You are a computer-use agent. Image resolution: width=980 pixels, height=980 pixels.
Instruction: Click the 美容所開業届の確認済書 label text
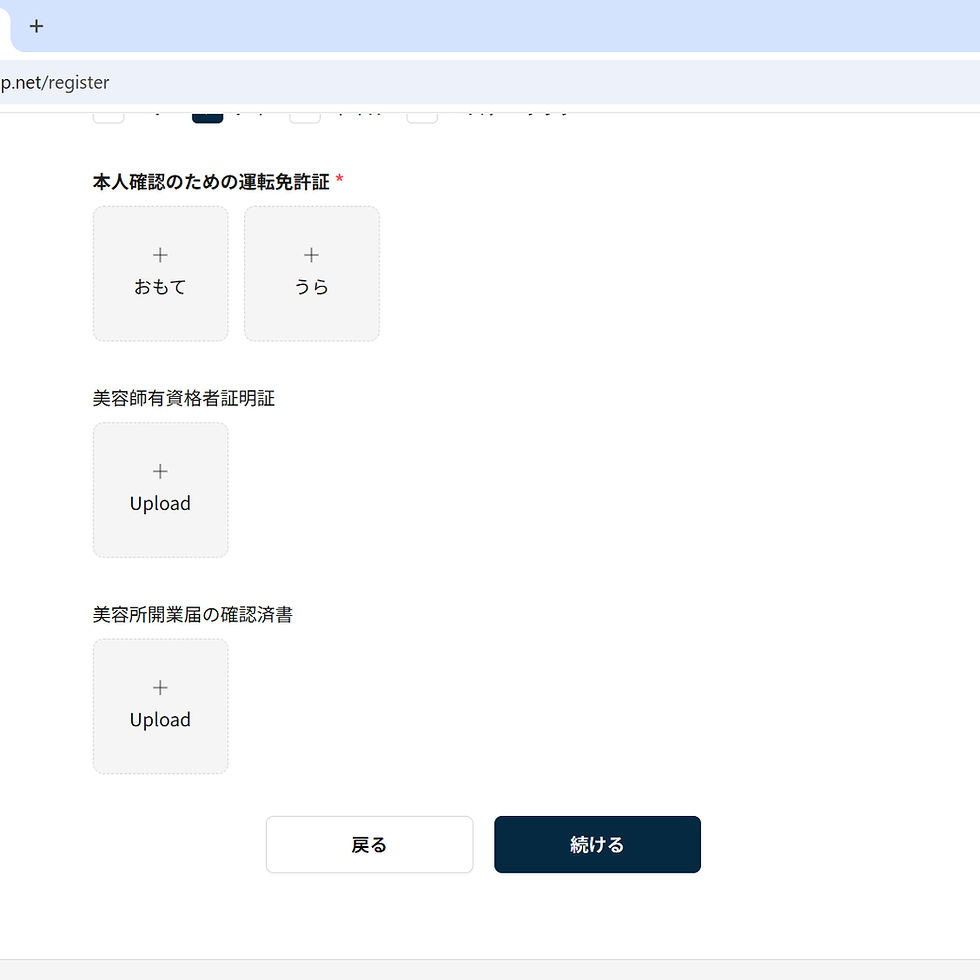pyautogui.click(x=192, y=614)
